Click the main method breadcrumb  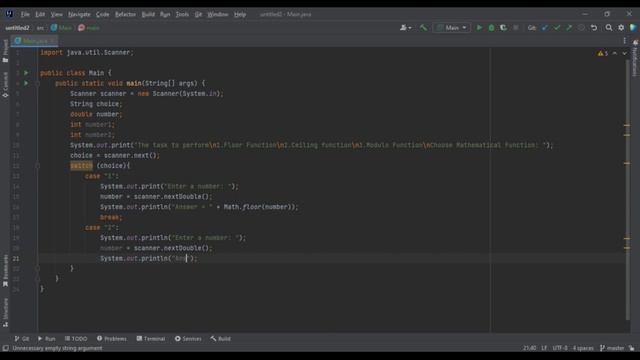point(89,28)
